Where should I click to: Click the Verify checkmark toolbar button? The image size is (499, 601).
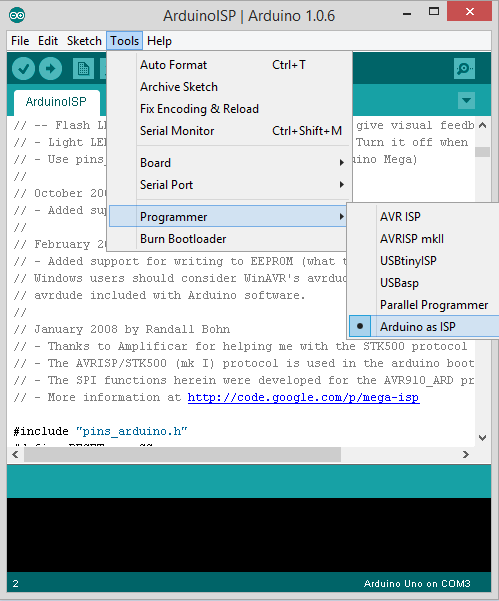[23, 69]
